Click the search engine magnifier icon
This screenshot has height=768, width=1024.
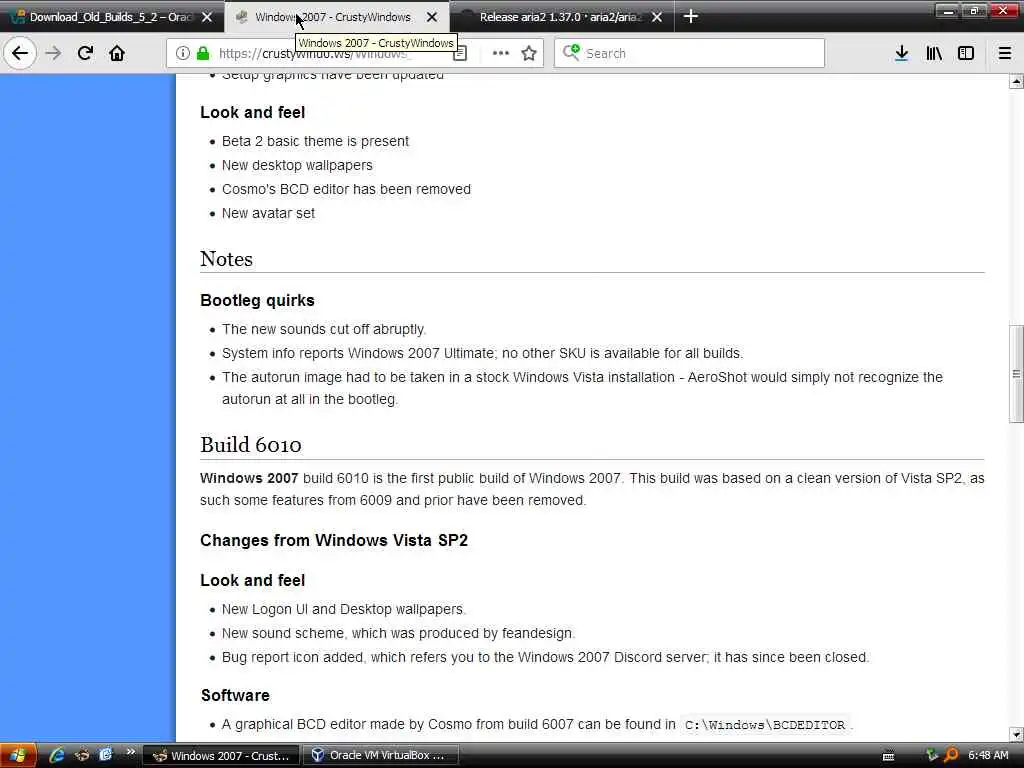click(571, 52)
